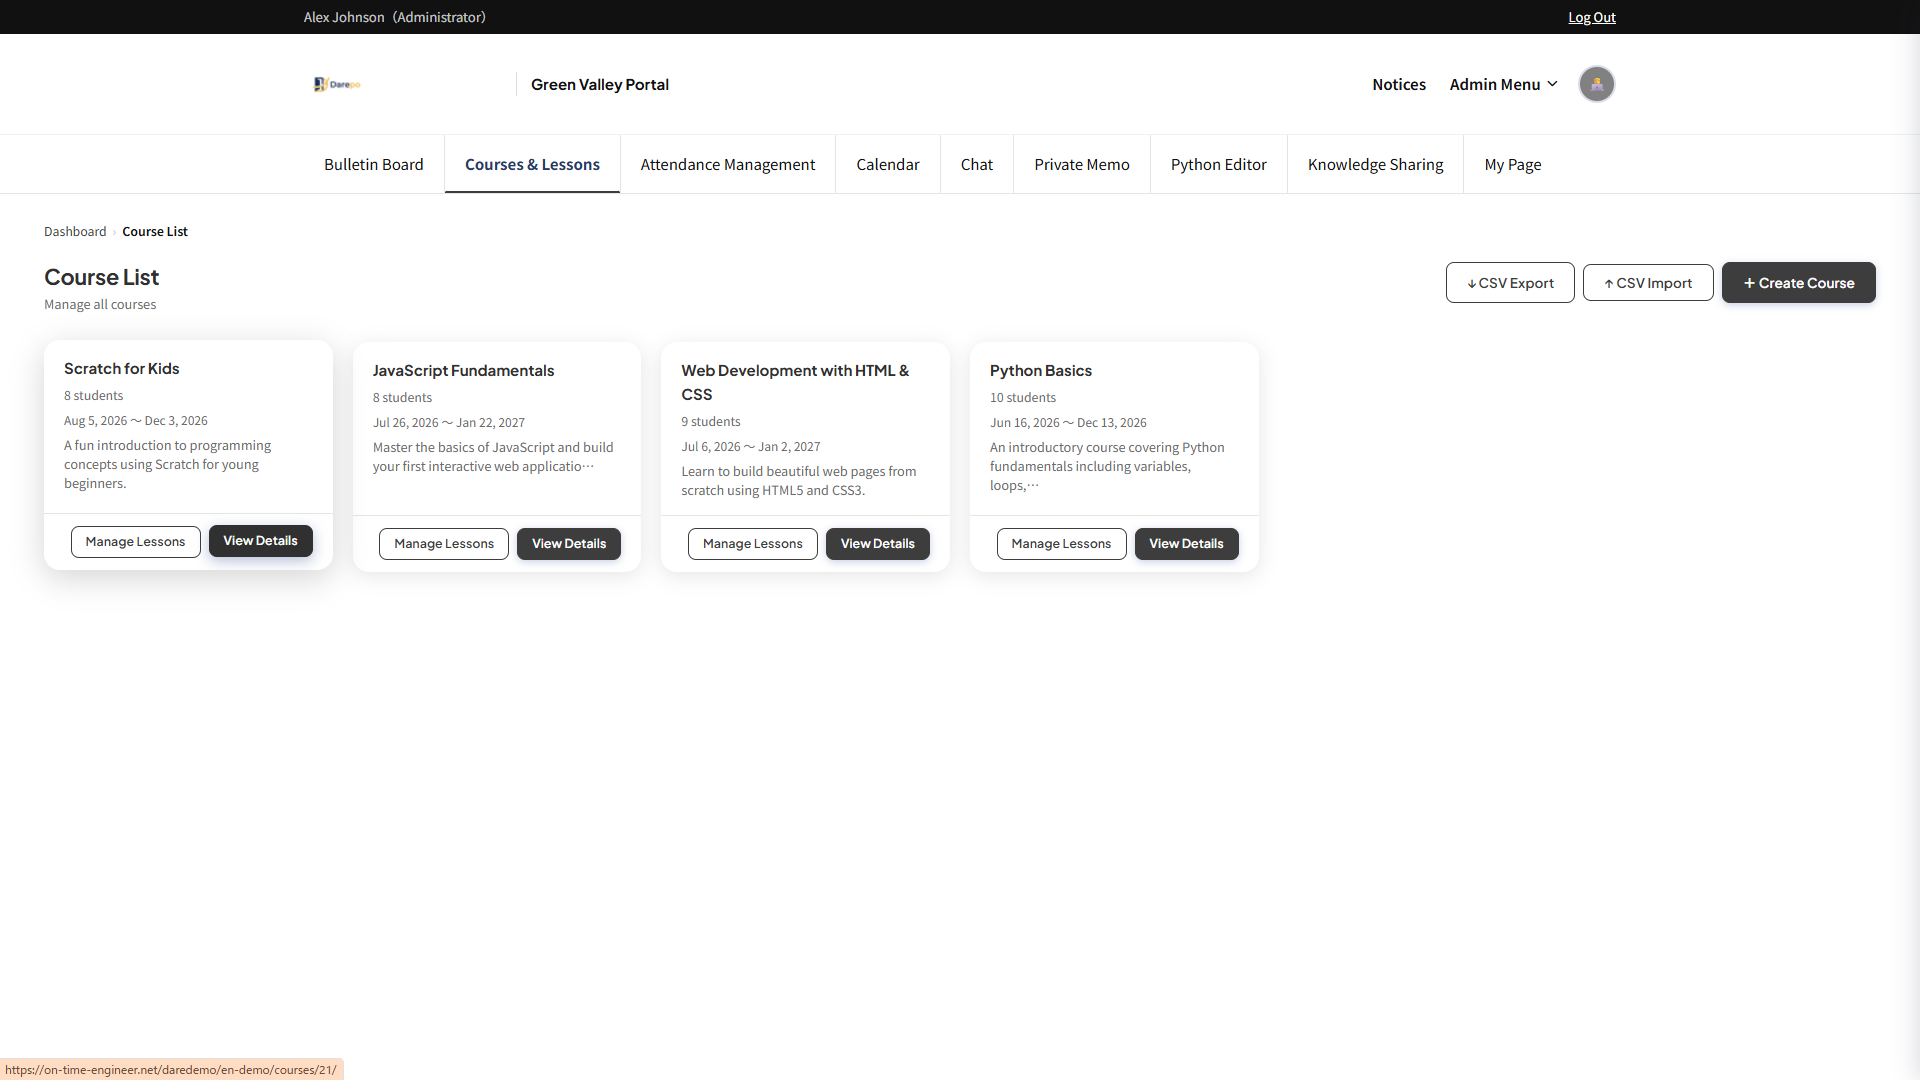The height and width of the screenshot is (1080, 1920).
Task: View Details of Python Basics
Action: click(x=1186, y=544)
